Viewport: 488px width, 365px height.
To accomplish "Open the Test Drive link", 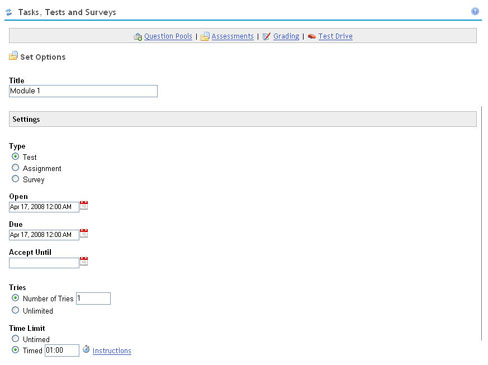I will click(335, 36).
